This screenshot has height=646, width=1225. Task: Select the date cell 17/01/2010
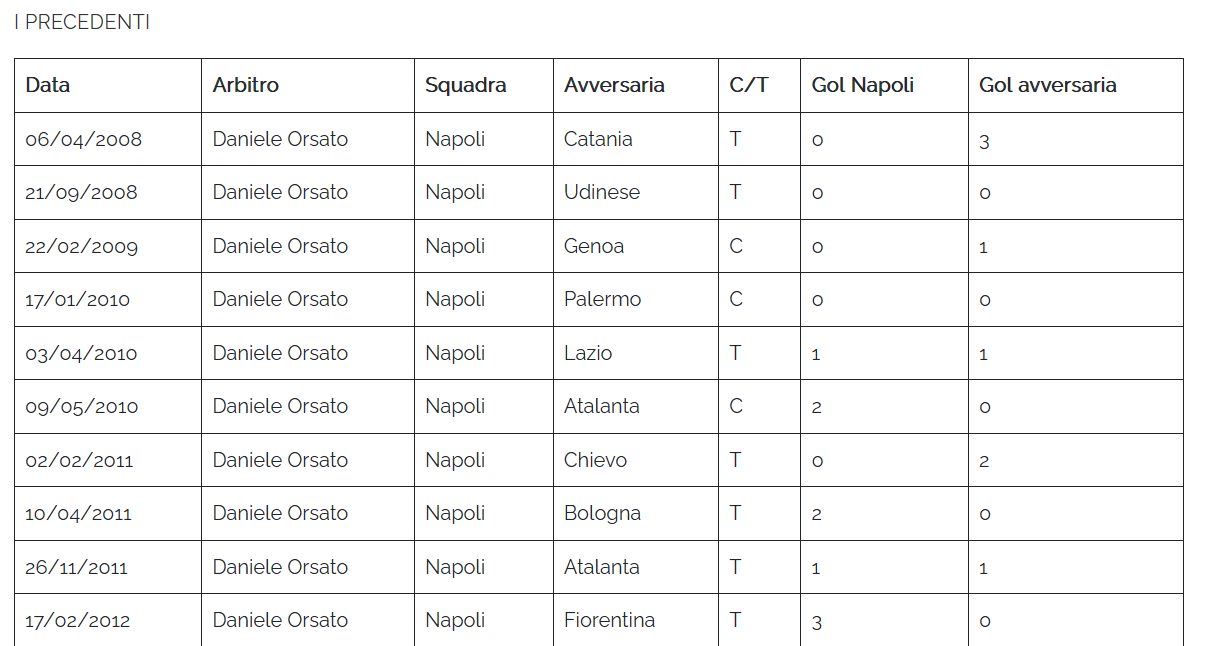(78, 299)
